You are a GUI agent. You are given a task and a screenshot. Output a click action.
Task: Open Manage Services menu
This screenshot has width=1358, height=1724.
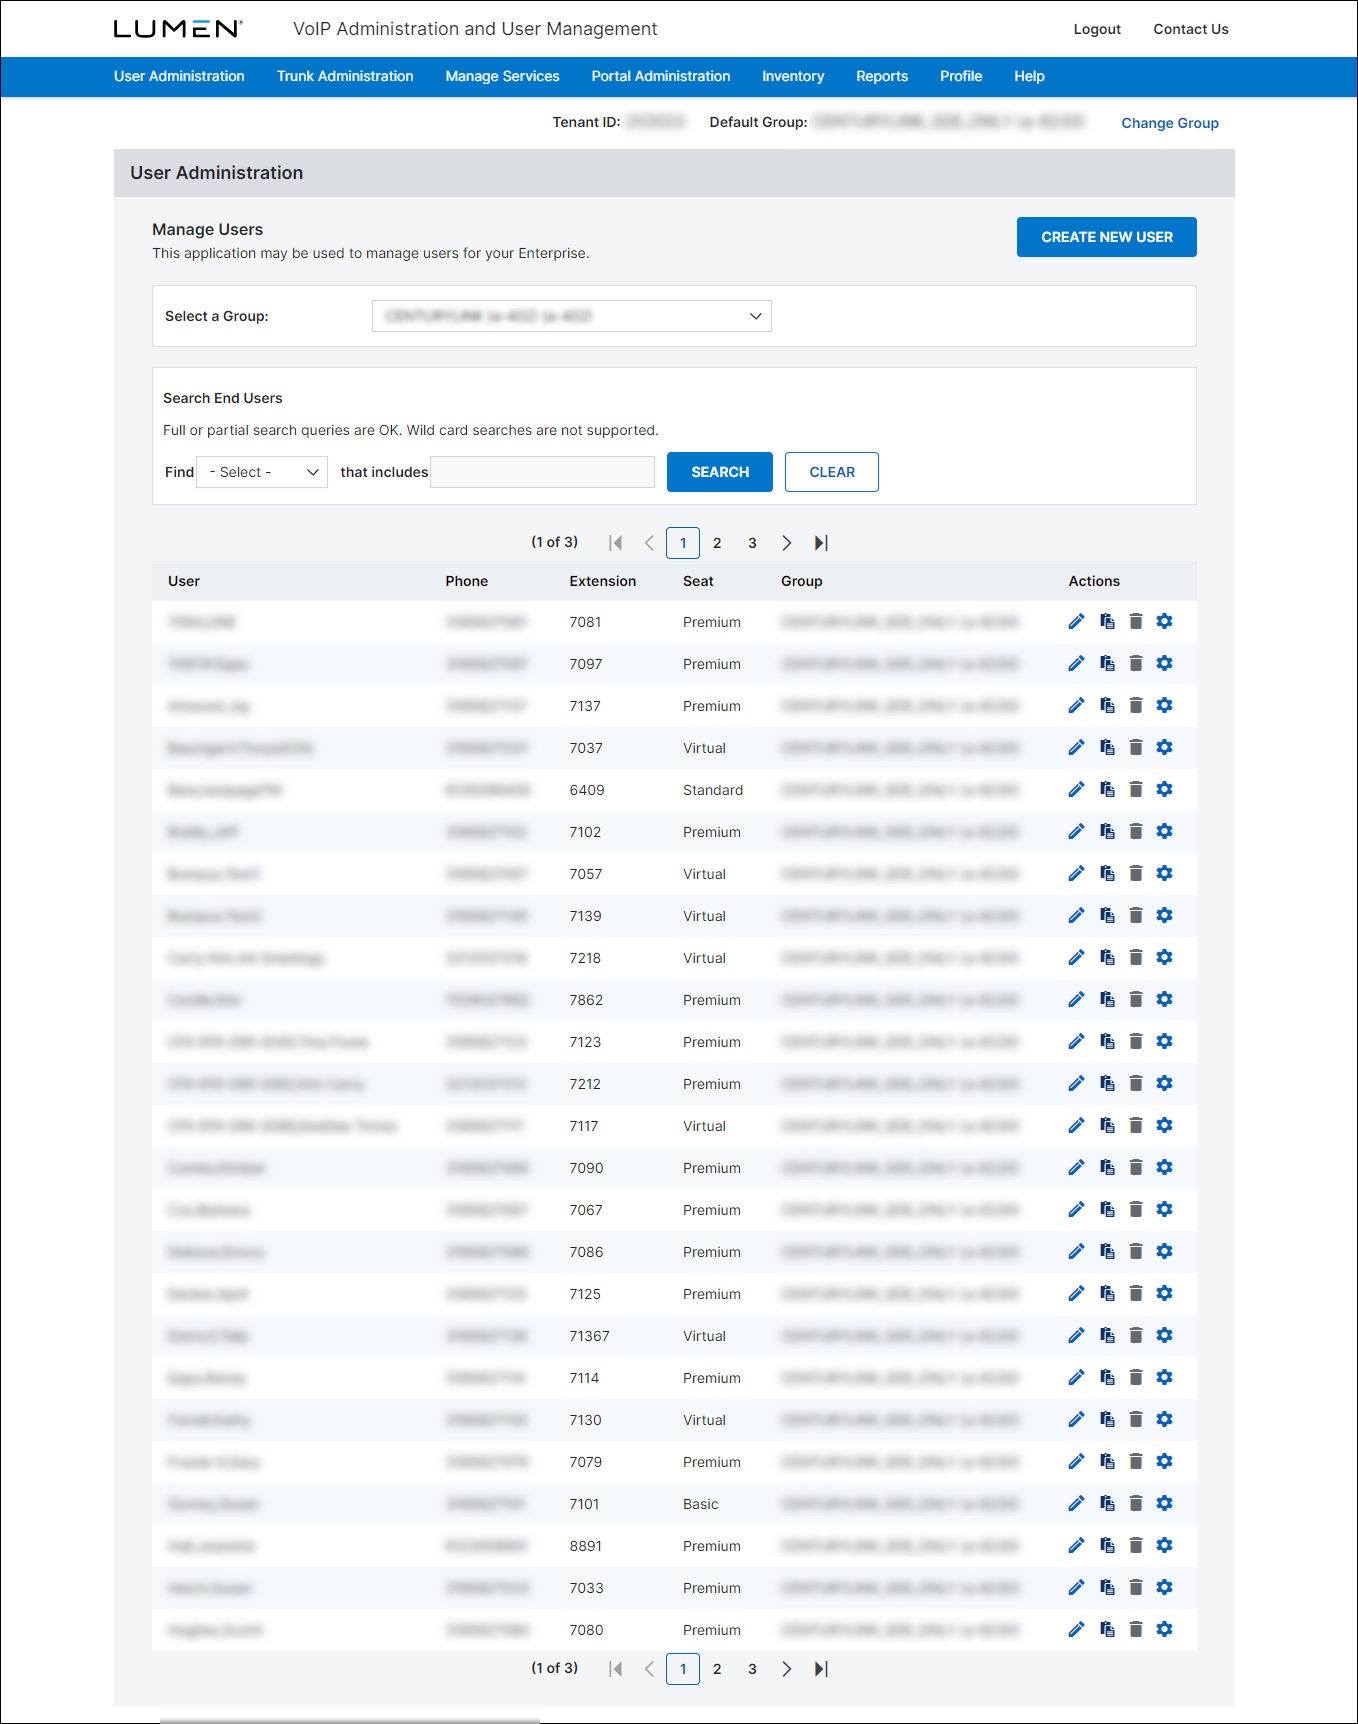point(502,76)
